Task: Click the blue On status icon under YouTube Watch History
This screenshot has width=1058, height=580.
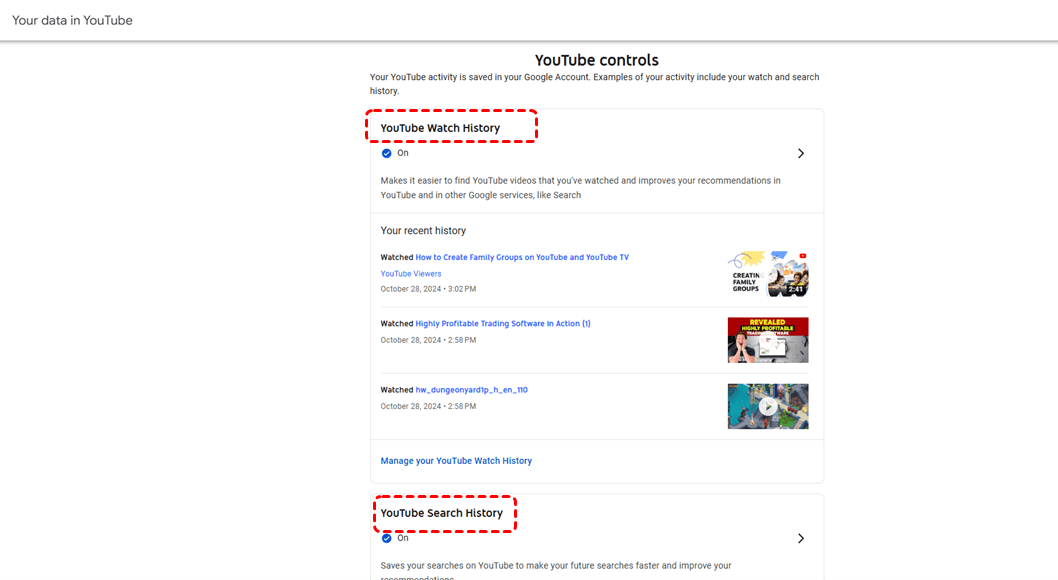Action: 387,153
